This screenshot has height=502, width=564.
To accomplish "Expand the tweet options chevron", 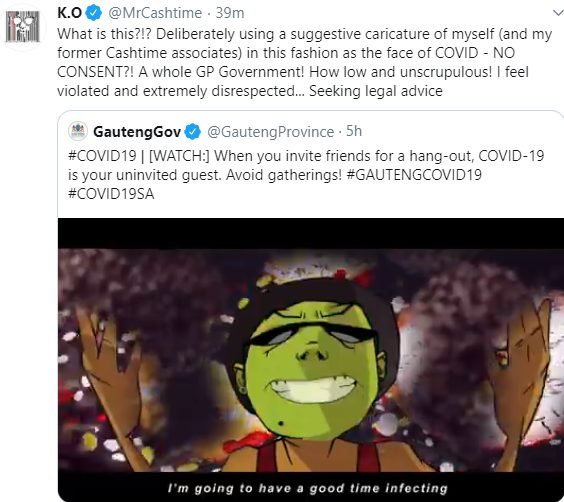I will tap(558, 13).
